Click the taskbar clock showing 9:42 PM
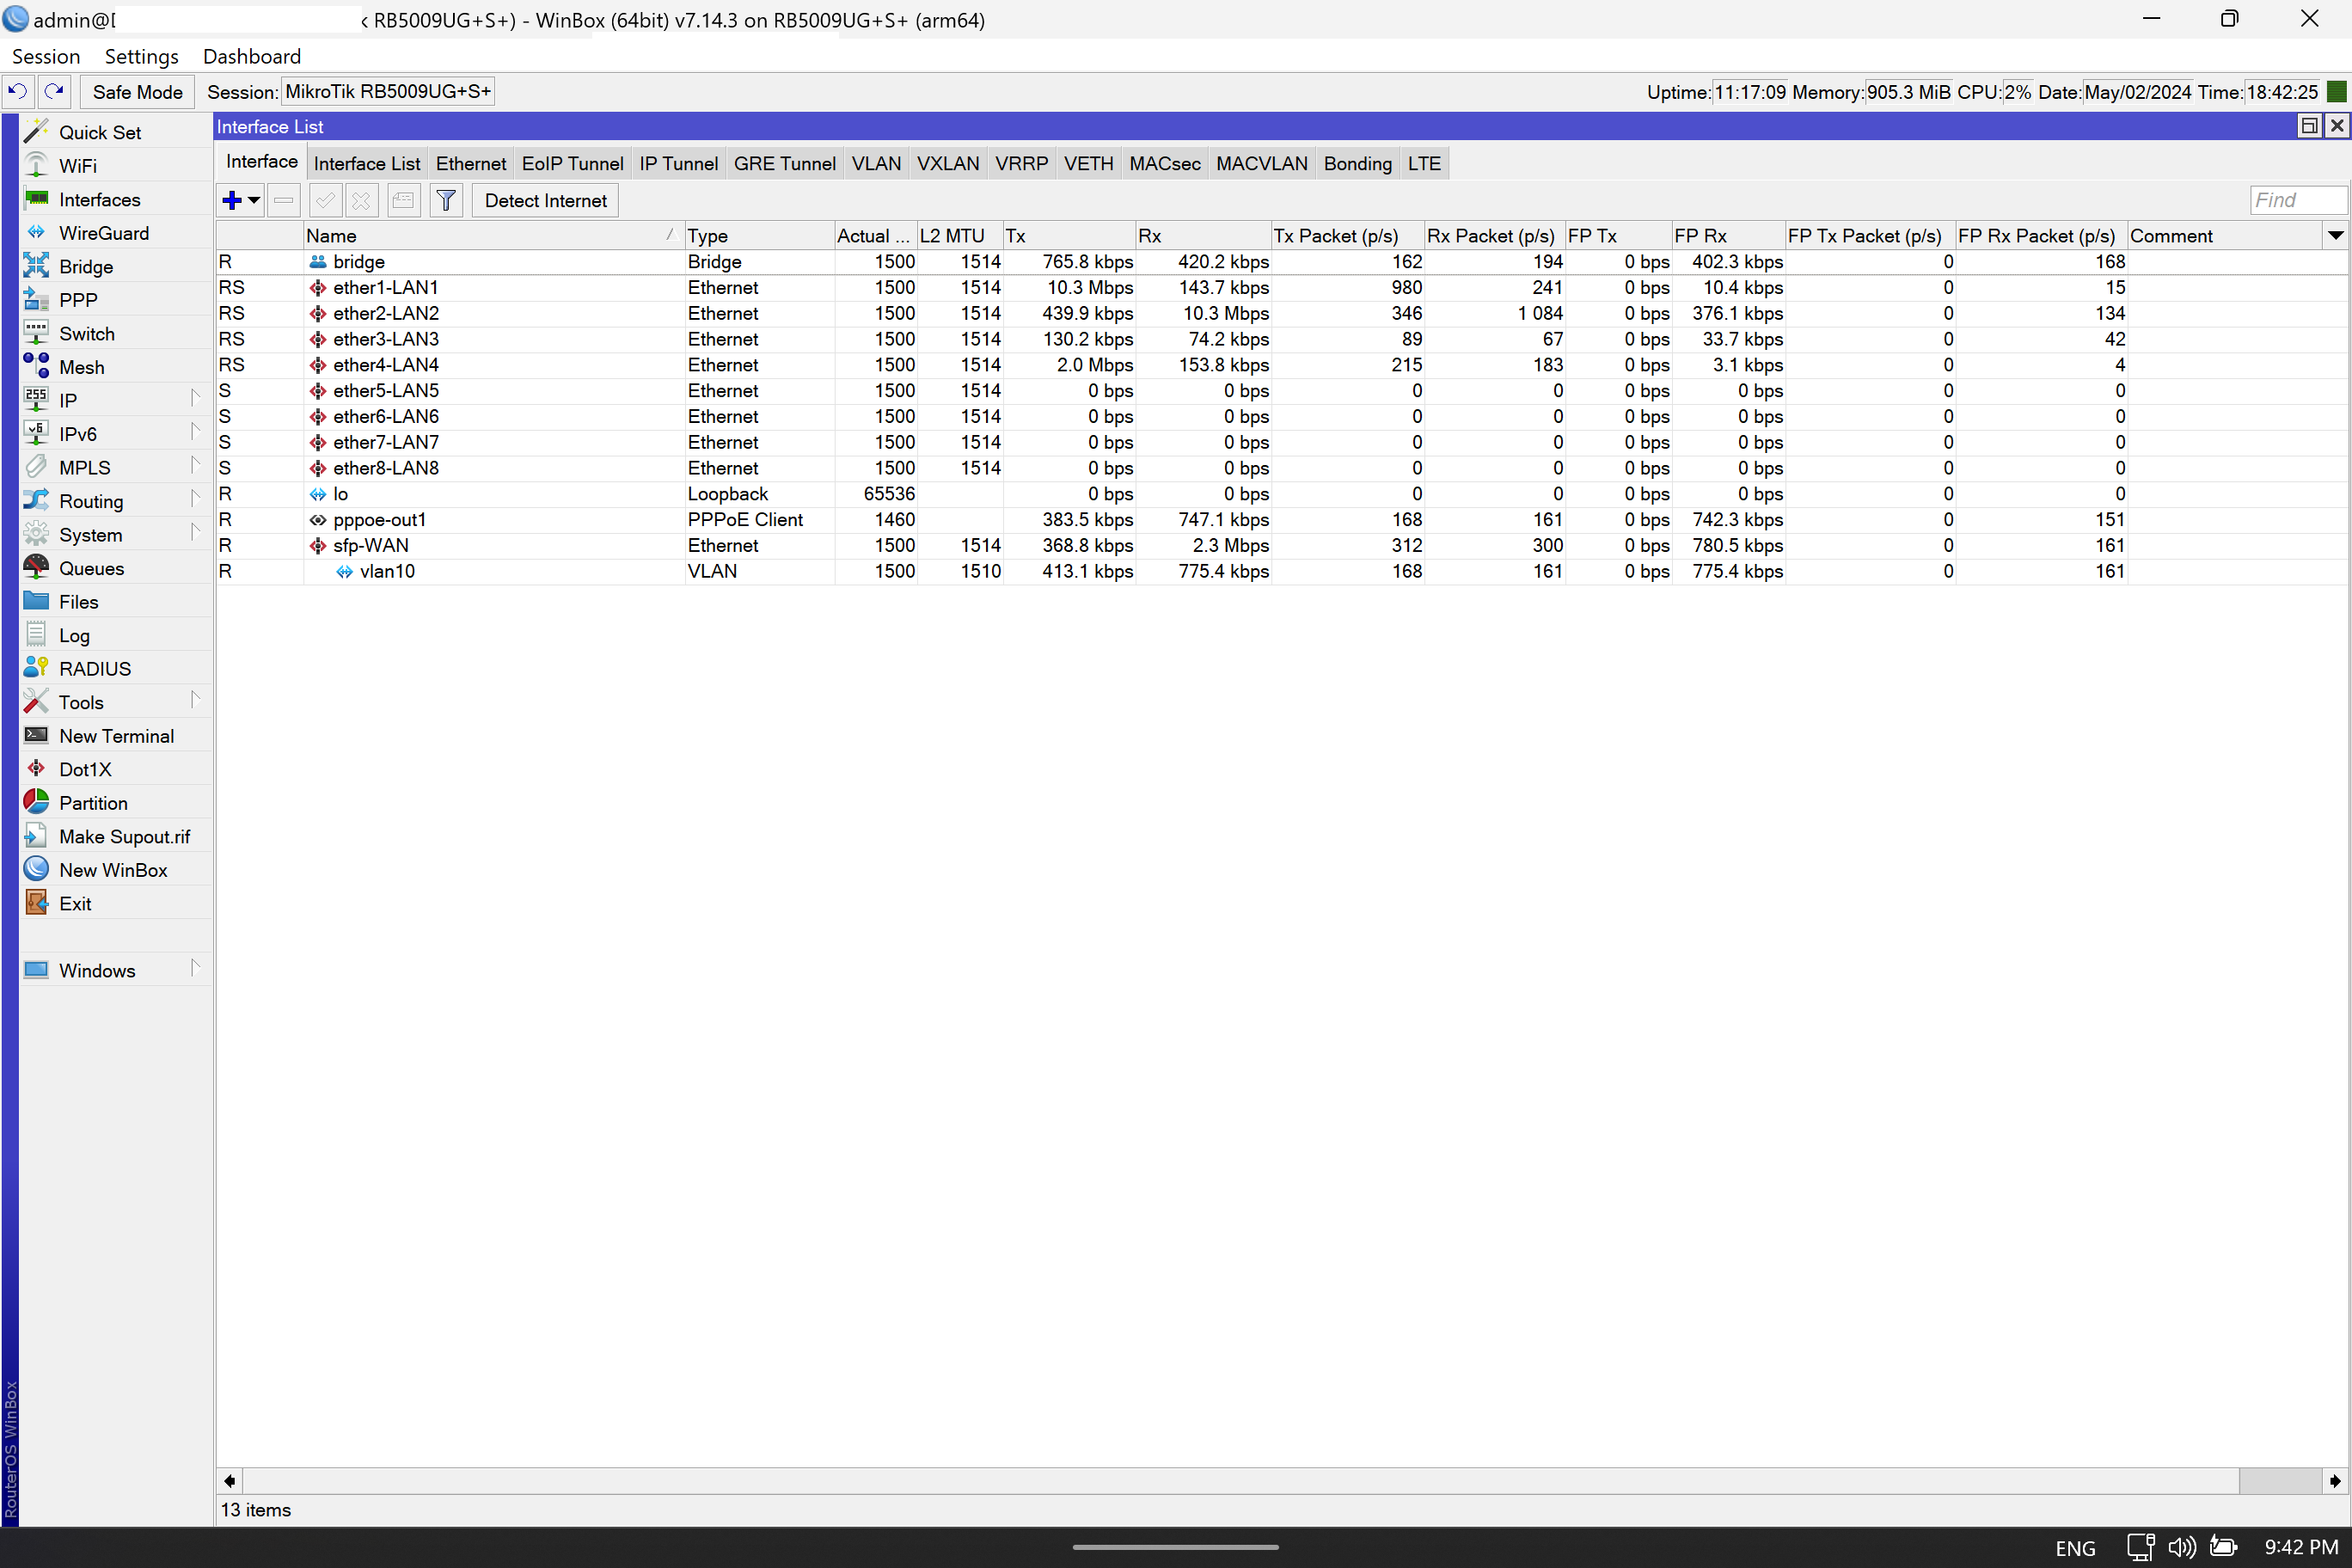Screen dimensions: 2352x1568 [x=2300, y=1547]
